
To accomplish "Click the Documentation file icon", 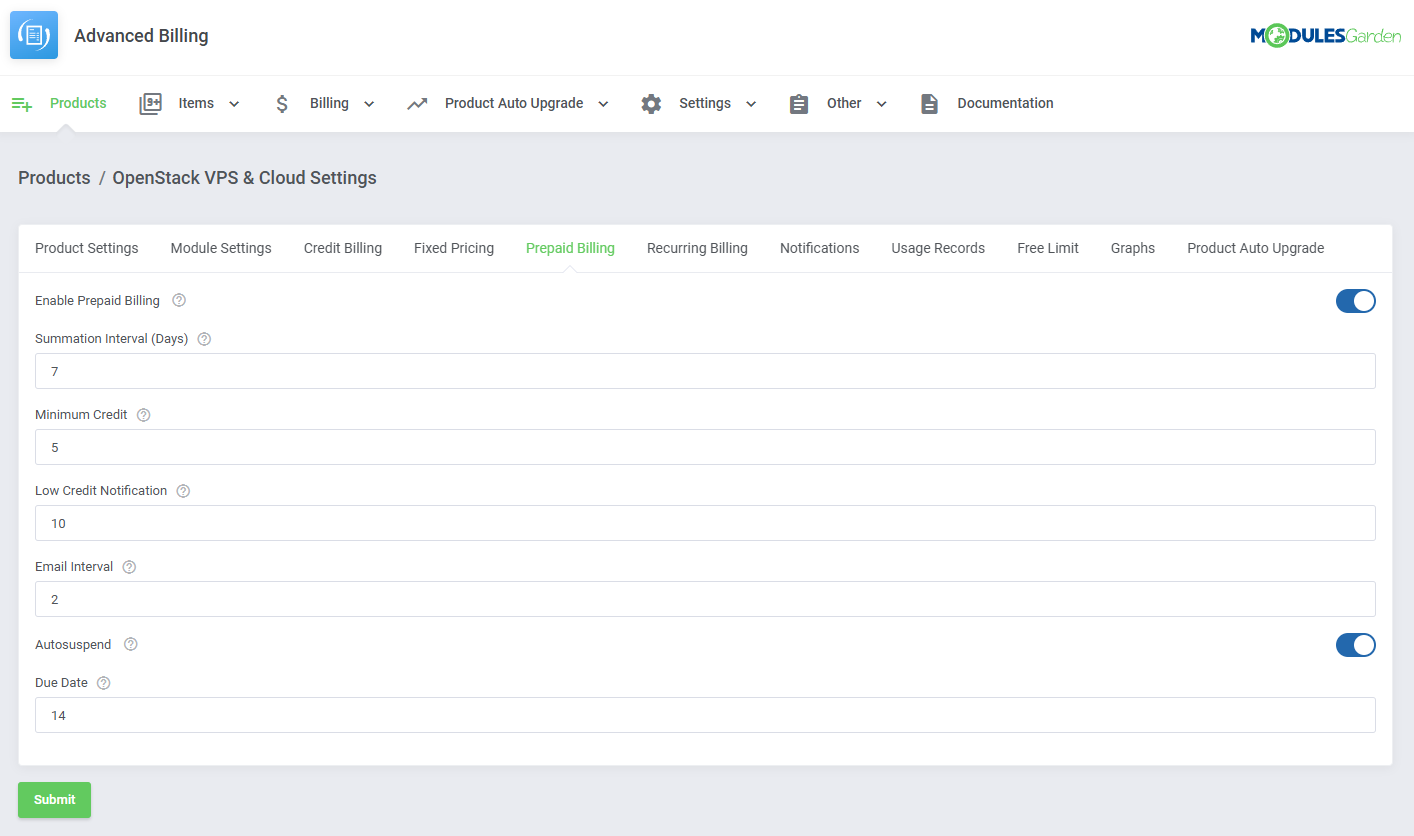I will click(929, 104).
